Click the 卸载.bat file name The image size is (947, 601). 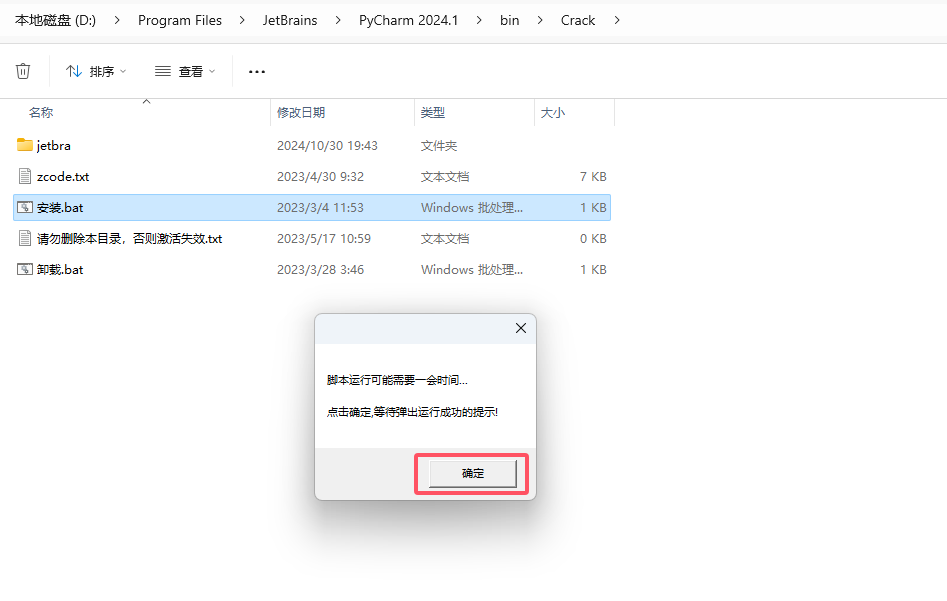pyautogui.click(x=60, y=269)
